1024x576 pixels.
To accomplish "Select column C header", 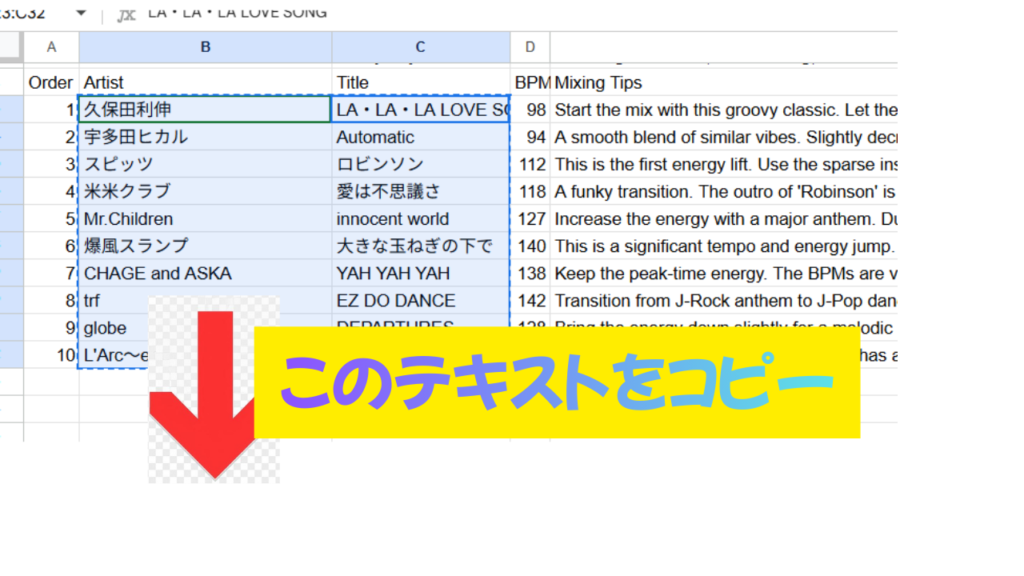I will click(420, 47).
